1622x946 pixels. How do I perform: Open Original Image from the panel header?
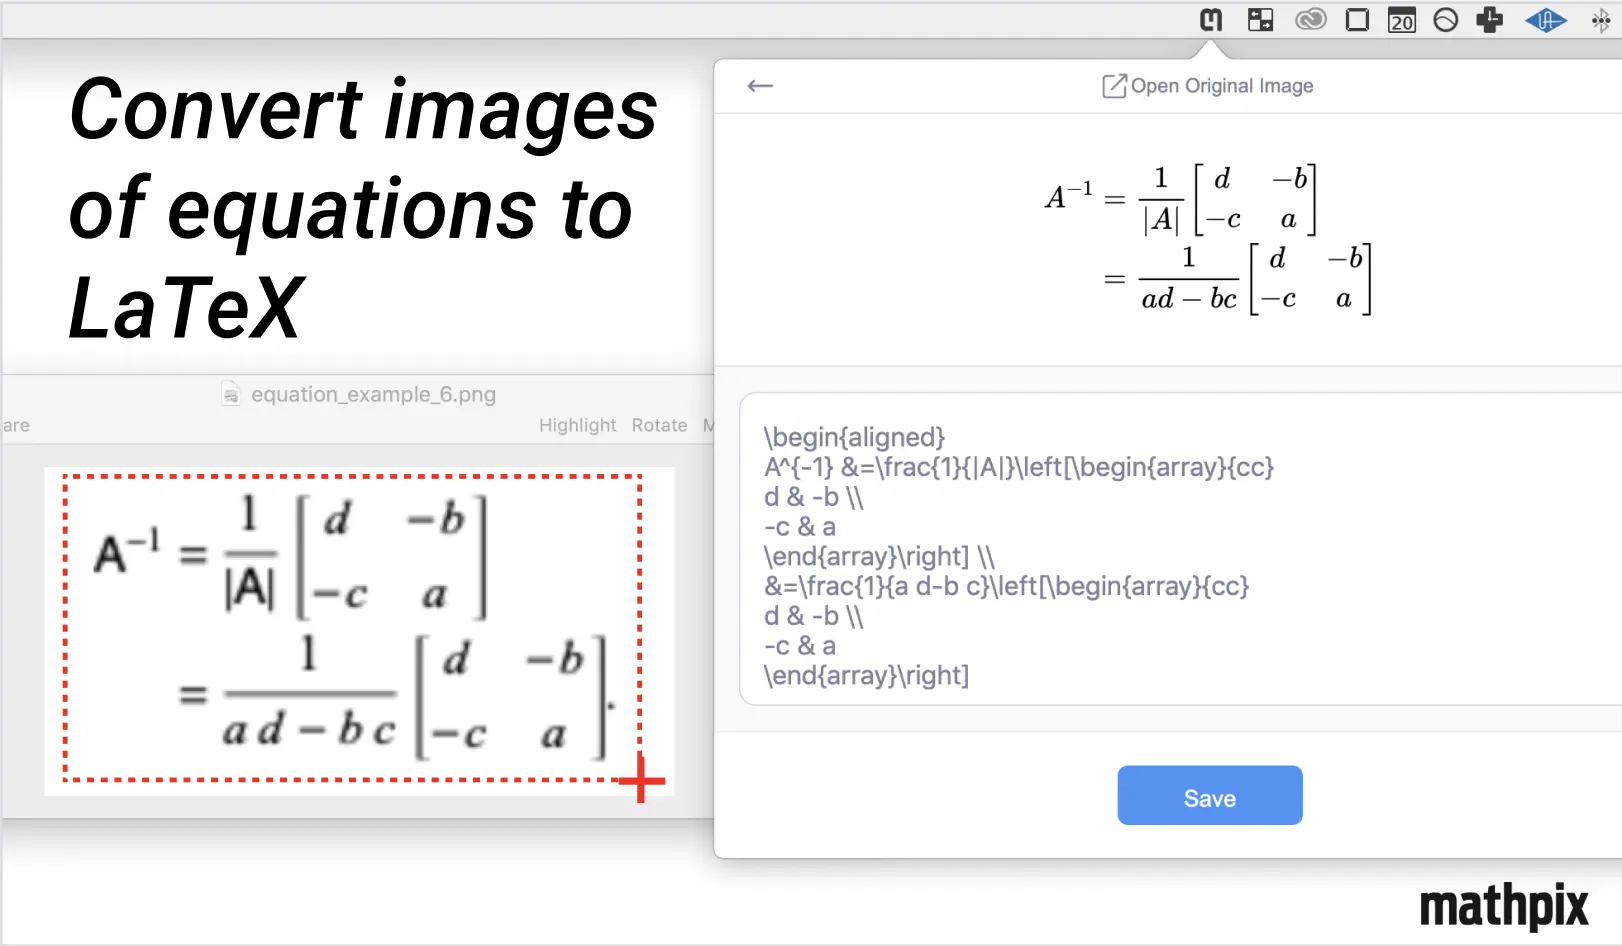pos(1222,86)
